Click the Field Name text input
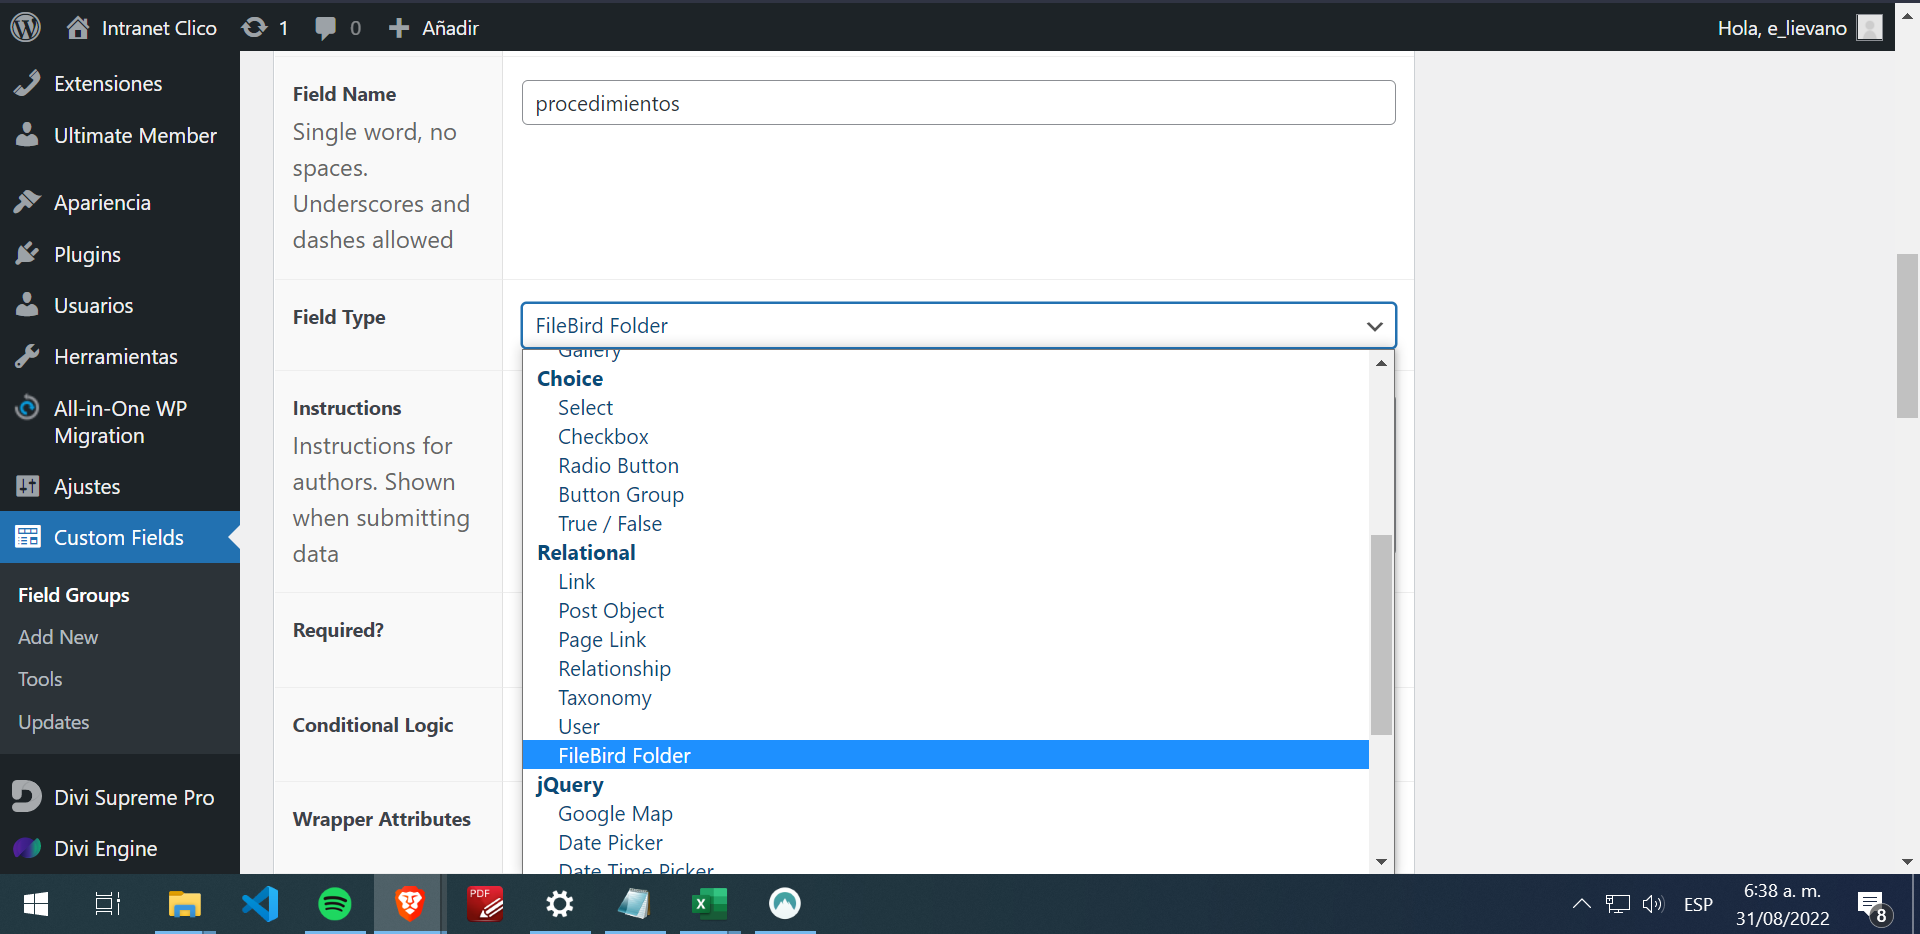 pos(958,103)
